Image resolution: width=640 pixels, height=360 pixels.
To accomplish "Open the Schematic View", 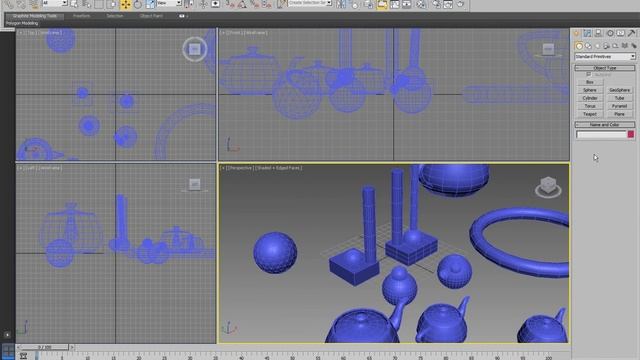I will point(407,4).
